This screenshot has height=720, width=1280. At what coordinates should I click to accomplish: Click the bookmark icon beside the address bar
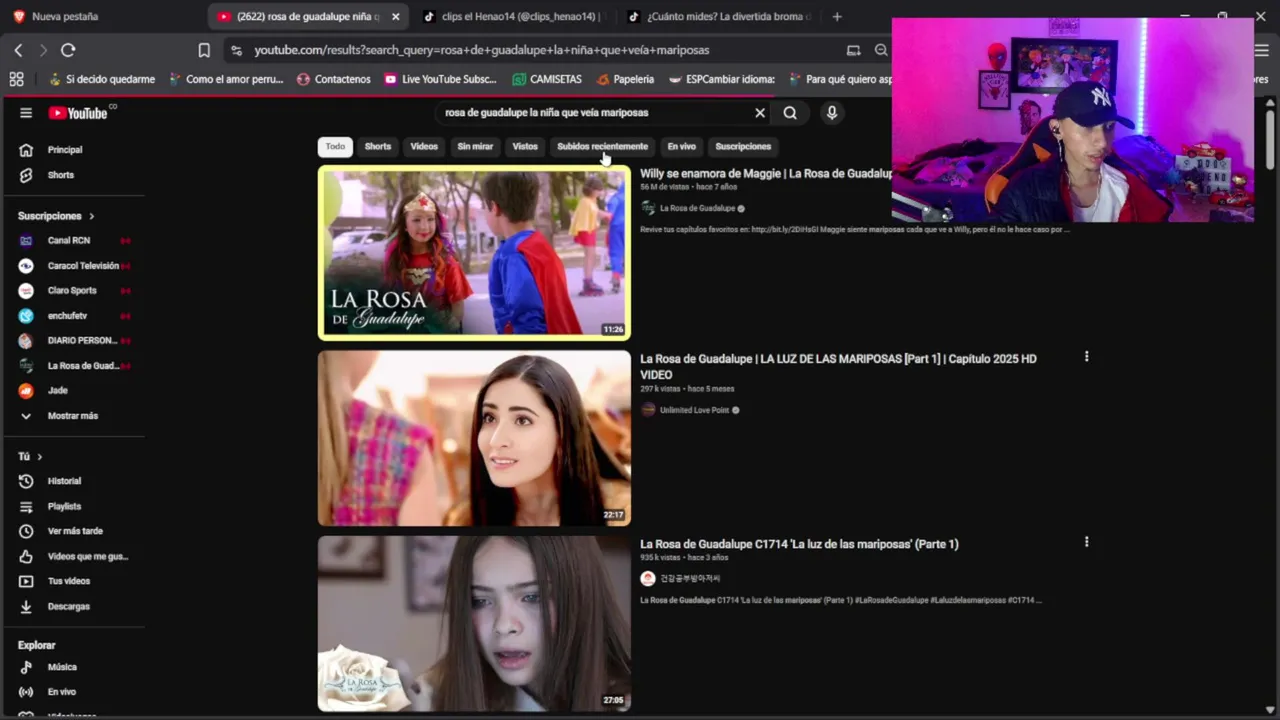click(204, 50)
